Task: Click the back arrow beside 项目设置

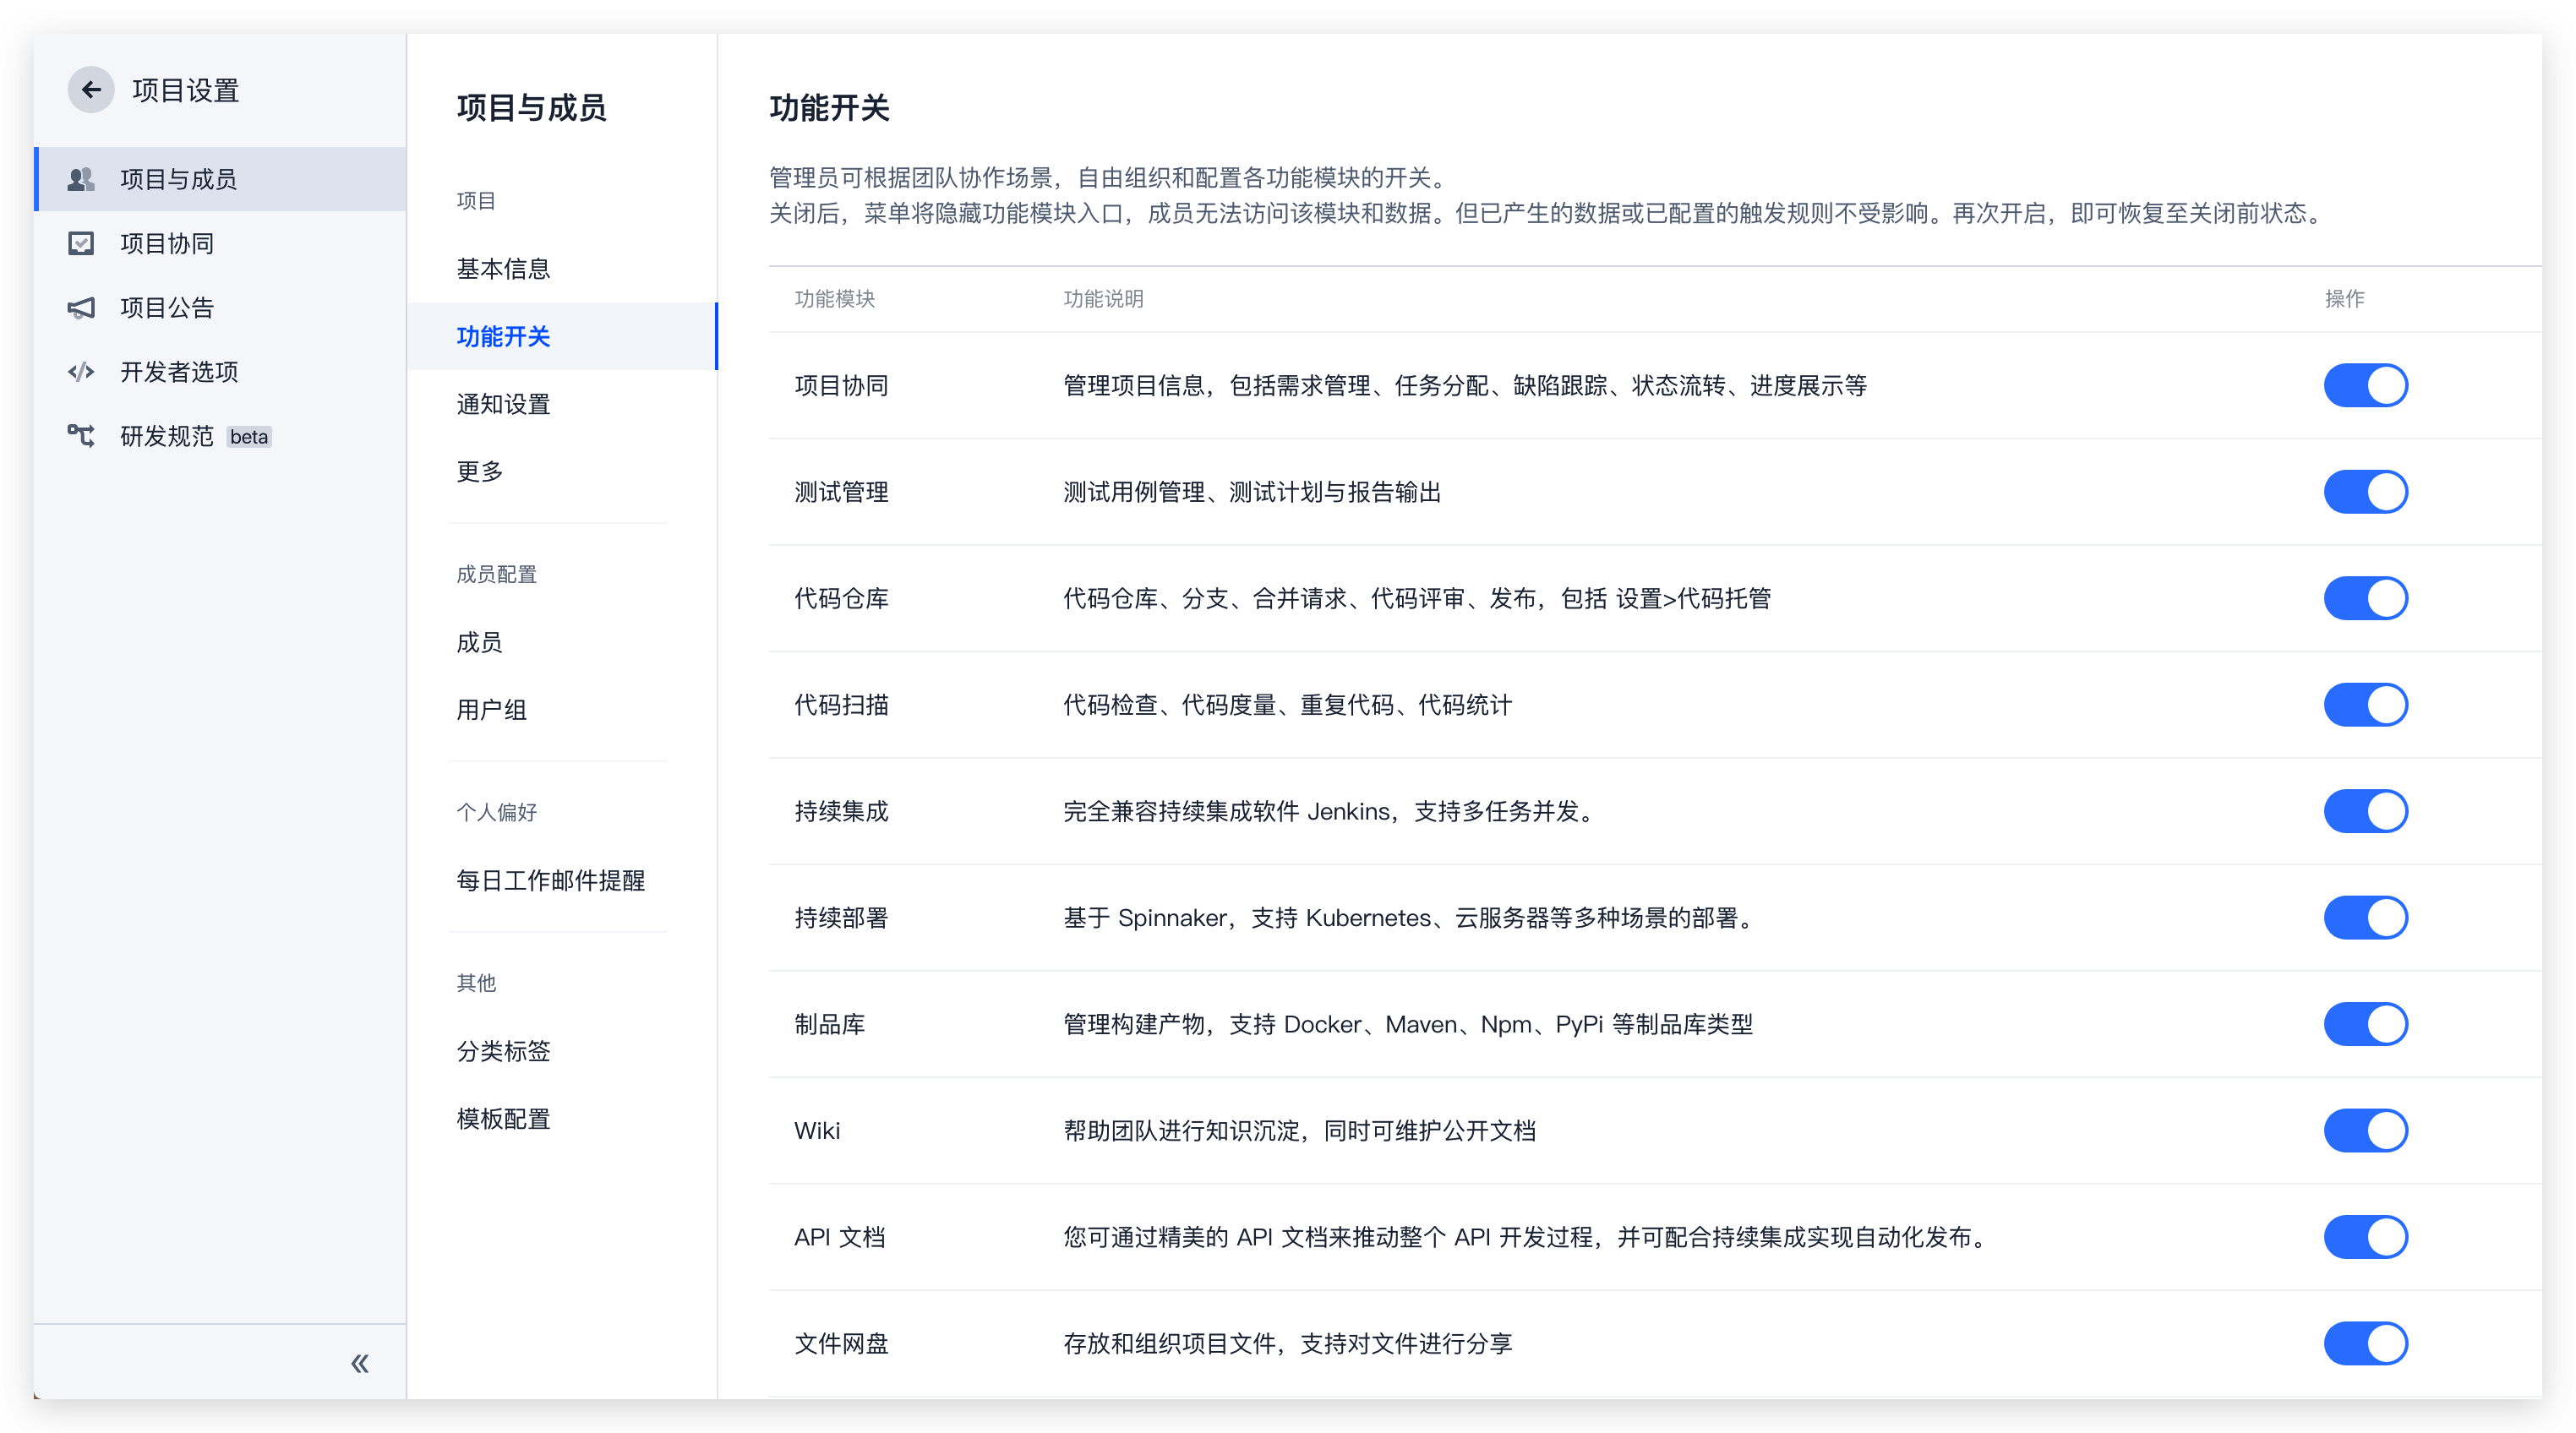Action: tap(91, 90)
